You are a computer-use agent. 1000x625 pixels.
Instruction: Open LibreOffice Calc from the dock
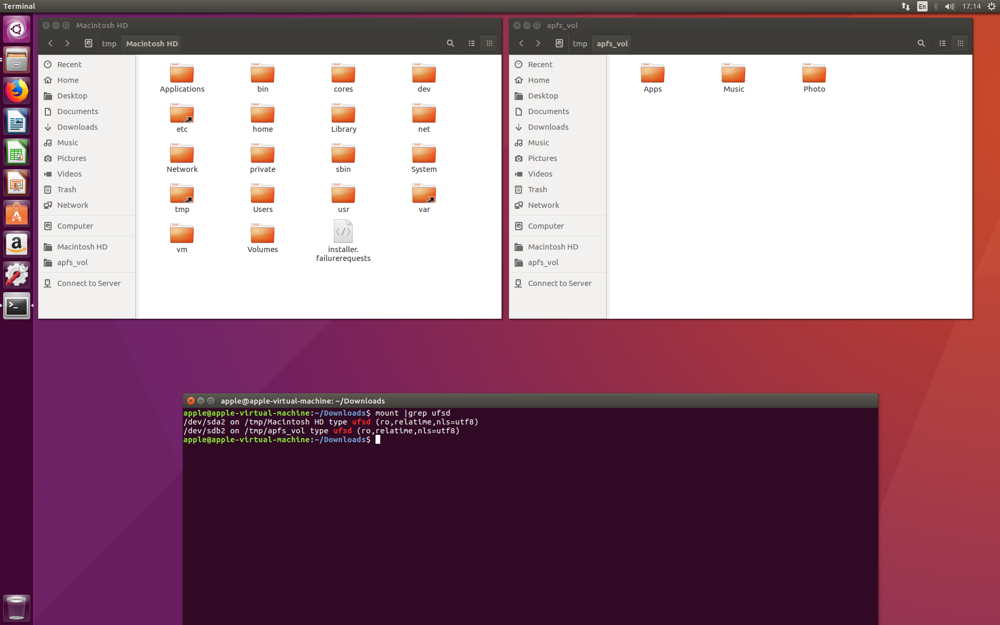(15, 152)
